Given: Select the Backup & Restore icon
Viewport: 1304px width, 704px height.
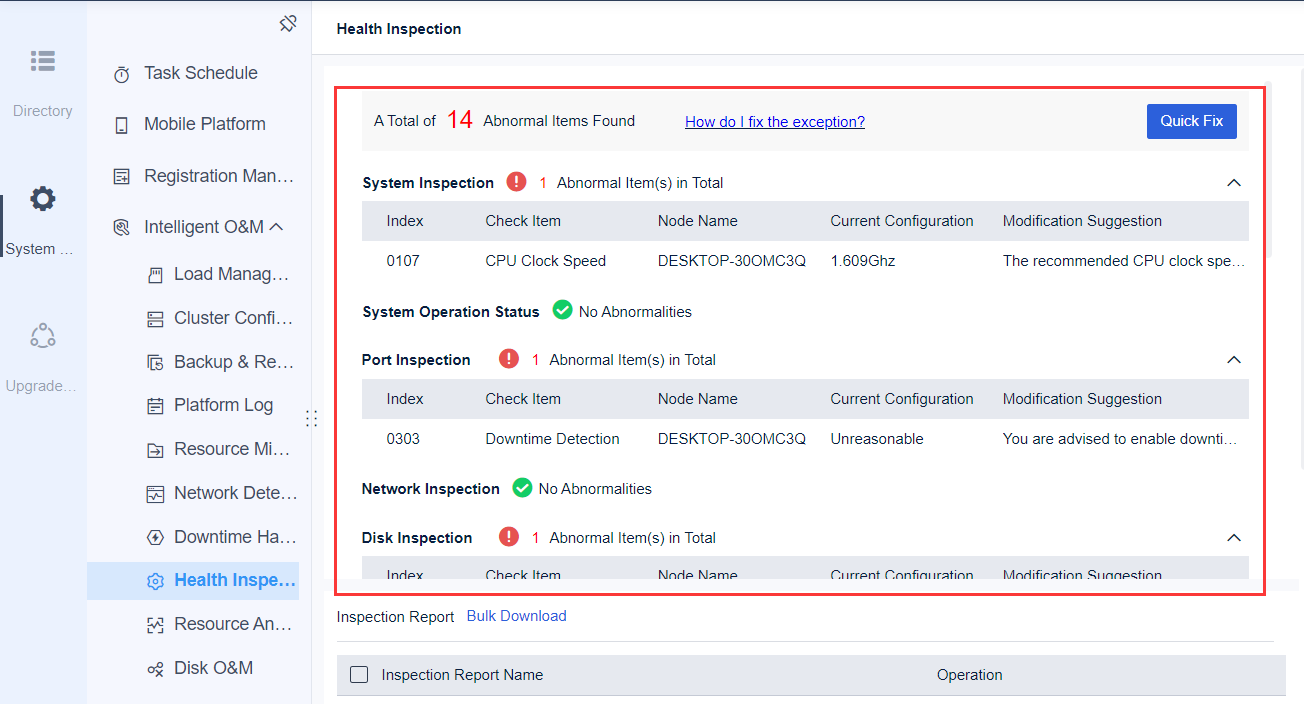Looking at the screenshot, I should coord(154,361).
